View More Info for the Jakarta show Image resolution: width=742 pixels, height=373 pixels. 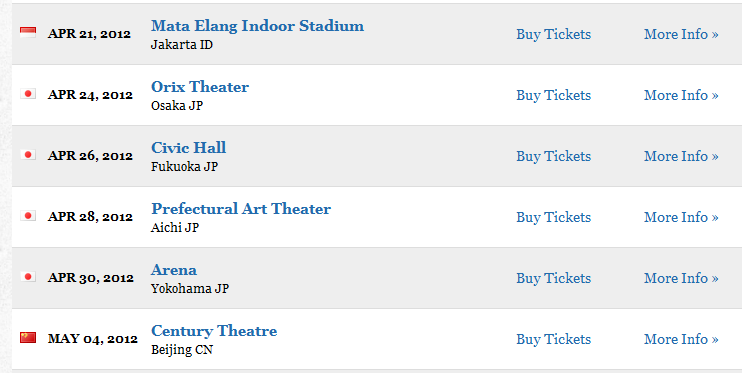[x=681, y=35]
